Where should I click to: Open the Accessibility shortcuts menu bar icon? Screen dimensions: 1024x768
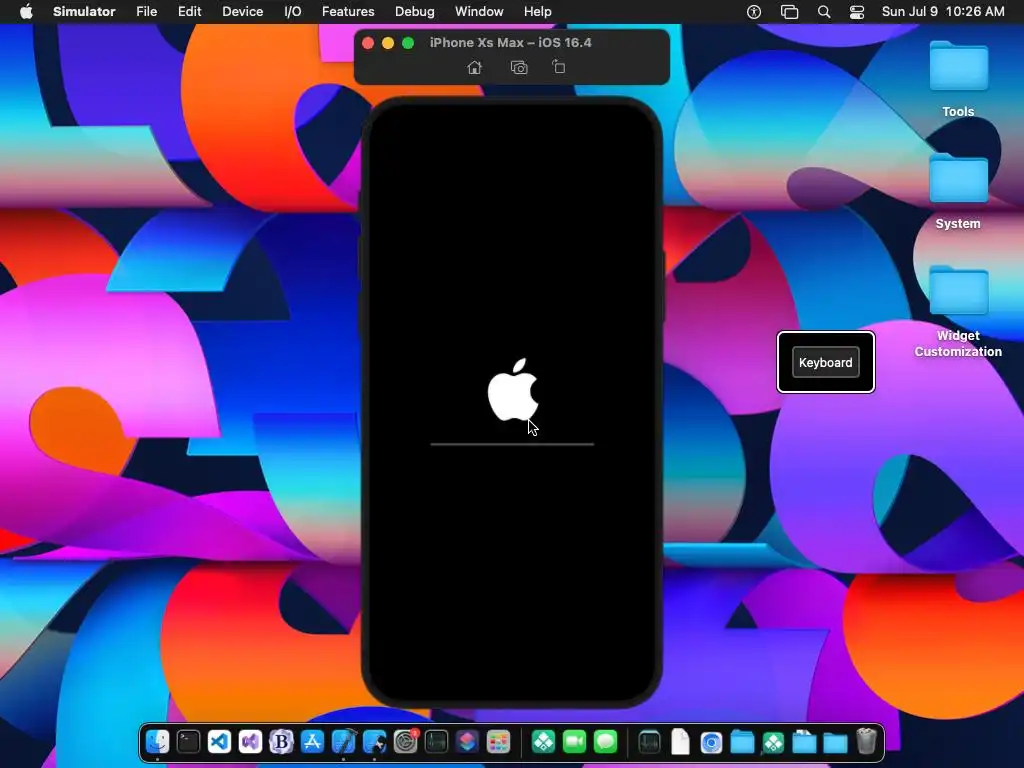pos(754,11)
